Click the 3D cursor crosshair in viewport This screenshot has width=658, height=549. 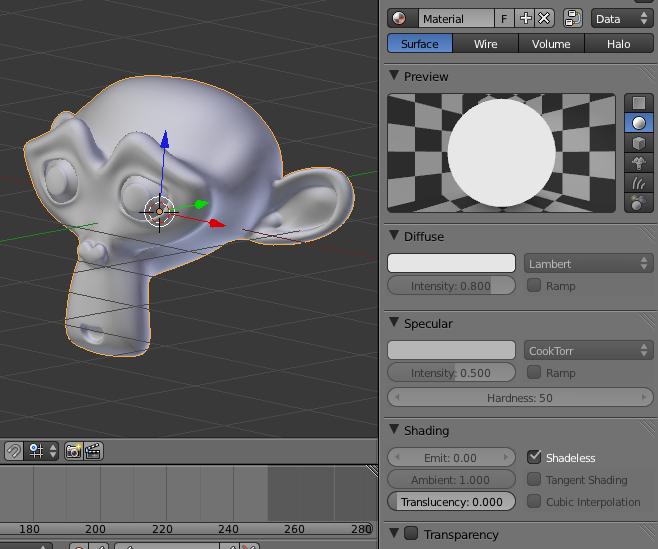(x=159, y=212)
